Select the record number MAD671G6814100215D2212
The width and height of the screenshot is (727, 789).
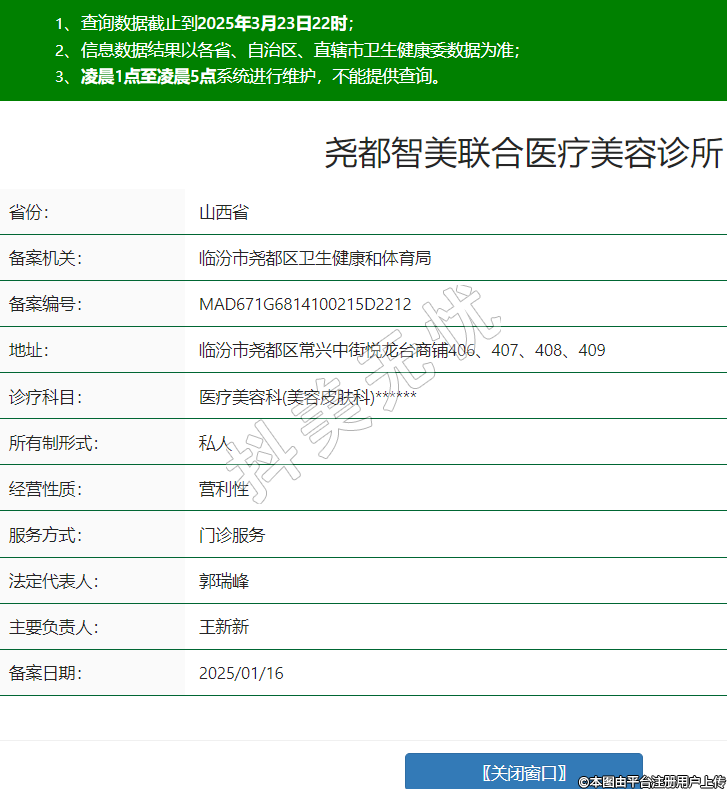[x=305, y=304]
